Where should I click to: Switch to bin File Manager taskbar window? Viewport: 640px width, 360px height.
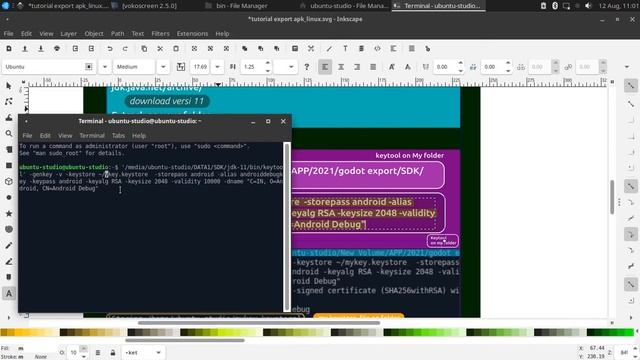[242, 6]
